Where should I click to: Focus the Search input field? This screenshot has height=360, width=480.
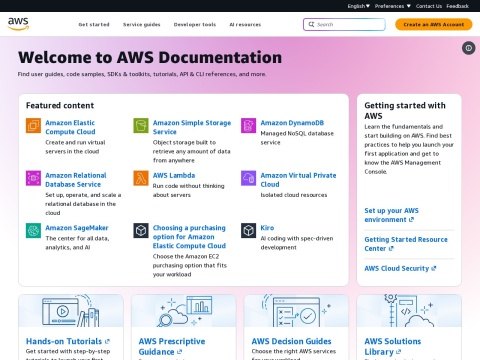(344, 24)
